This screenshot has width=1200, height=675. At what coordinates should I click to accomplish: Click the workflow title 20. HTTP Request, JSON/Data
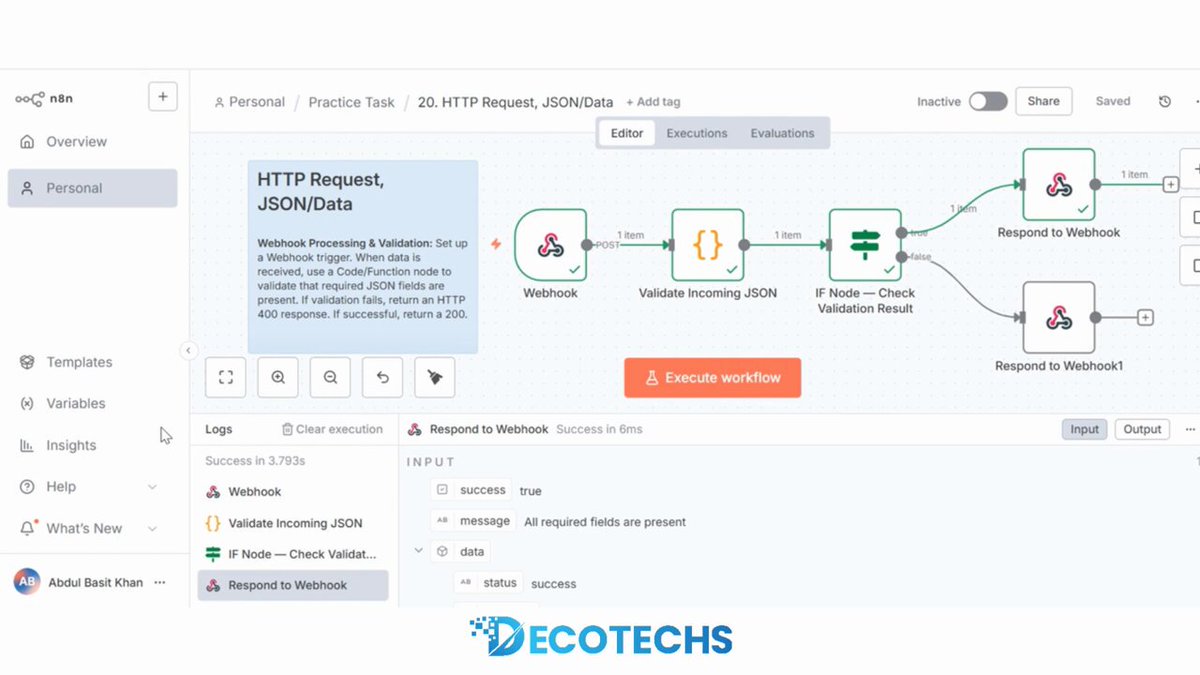point(515,102)
